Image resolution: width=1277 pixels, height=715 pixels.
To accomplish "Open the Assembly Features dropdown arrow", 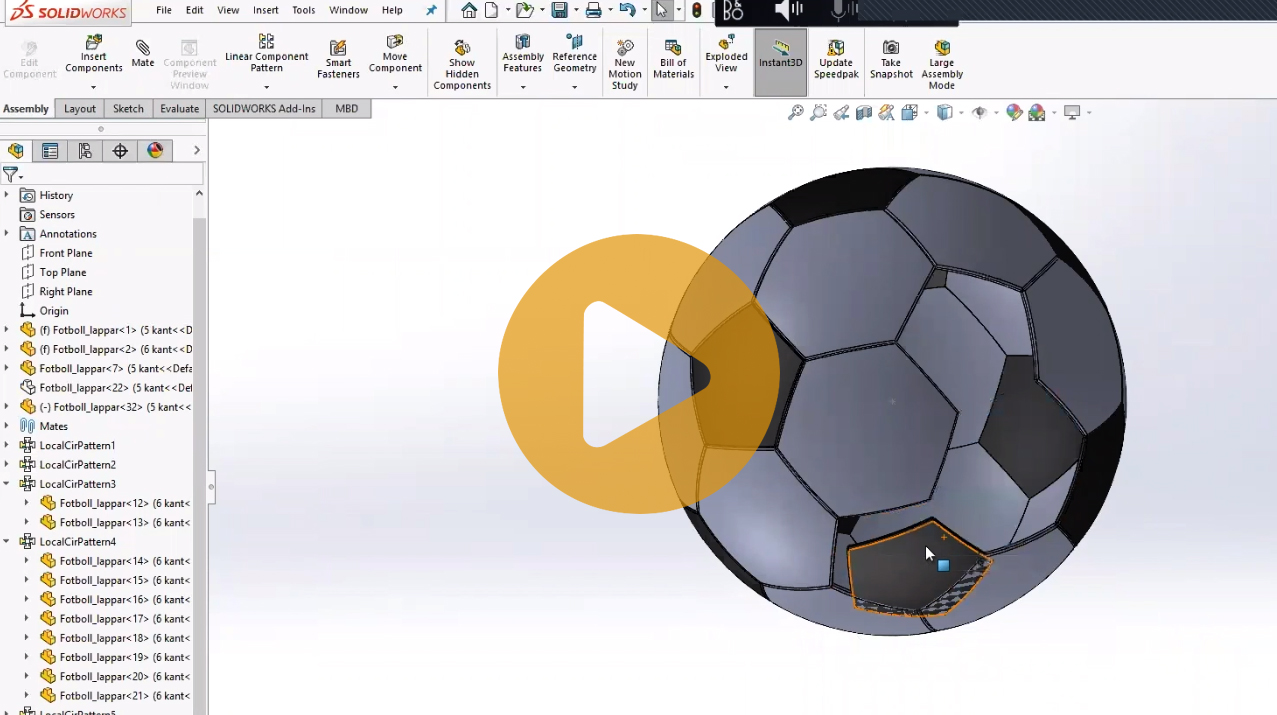I will point(523,87).
